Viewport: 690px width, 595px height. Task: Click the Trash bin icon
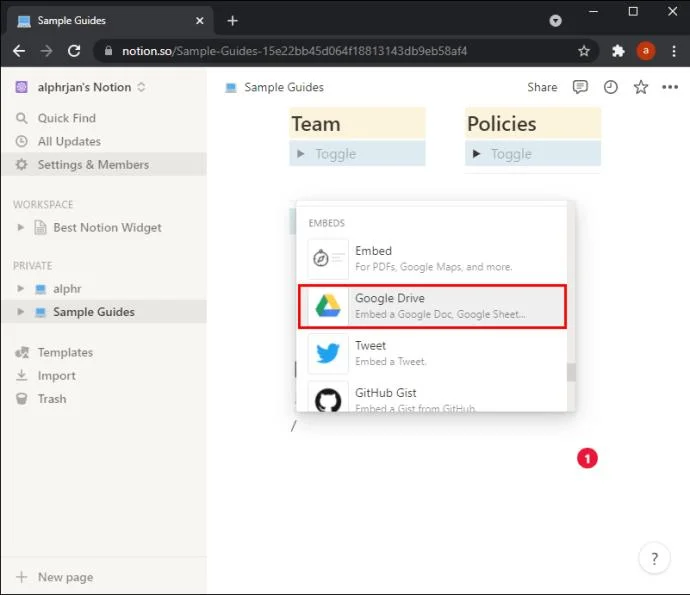(x=22, y=399)
